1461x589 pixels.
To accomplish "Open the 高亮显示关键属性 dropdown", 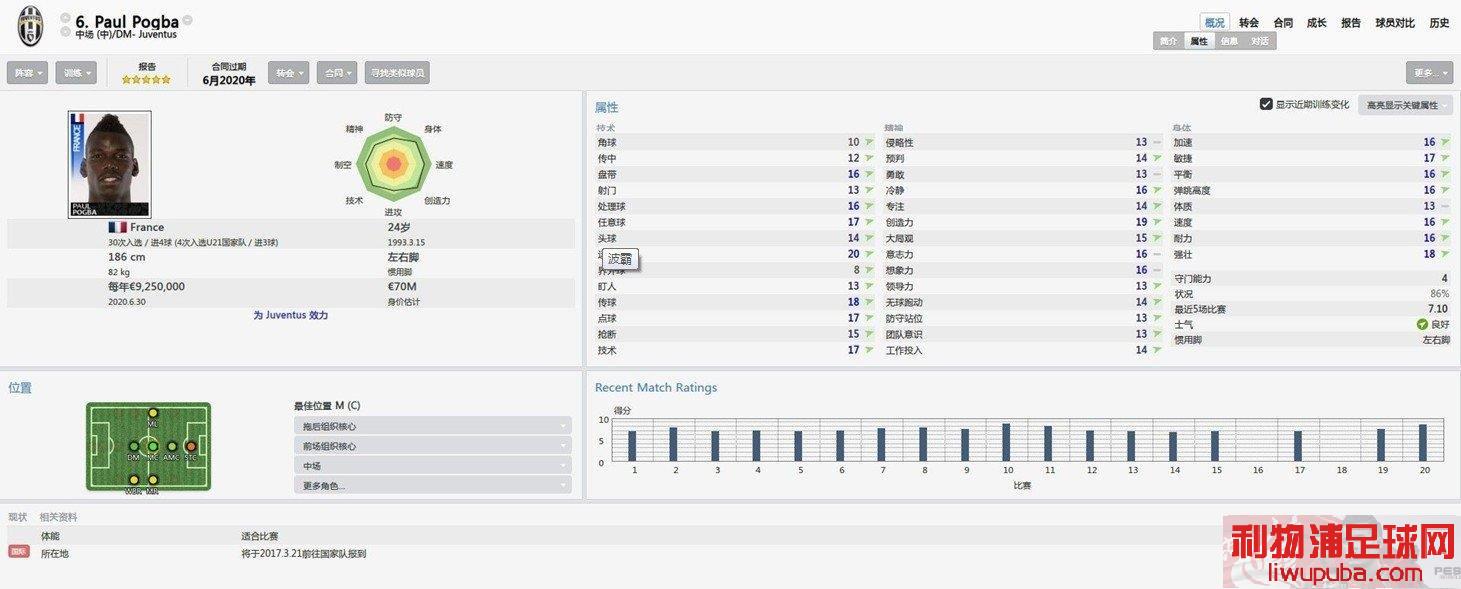I will point(1405,105).
